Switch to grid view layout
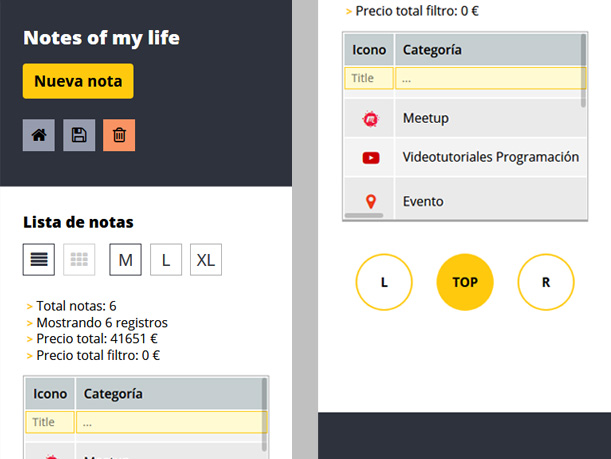Image resolution: width=611 pixels, height=459 pixels. [x=79, y=260]
